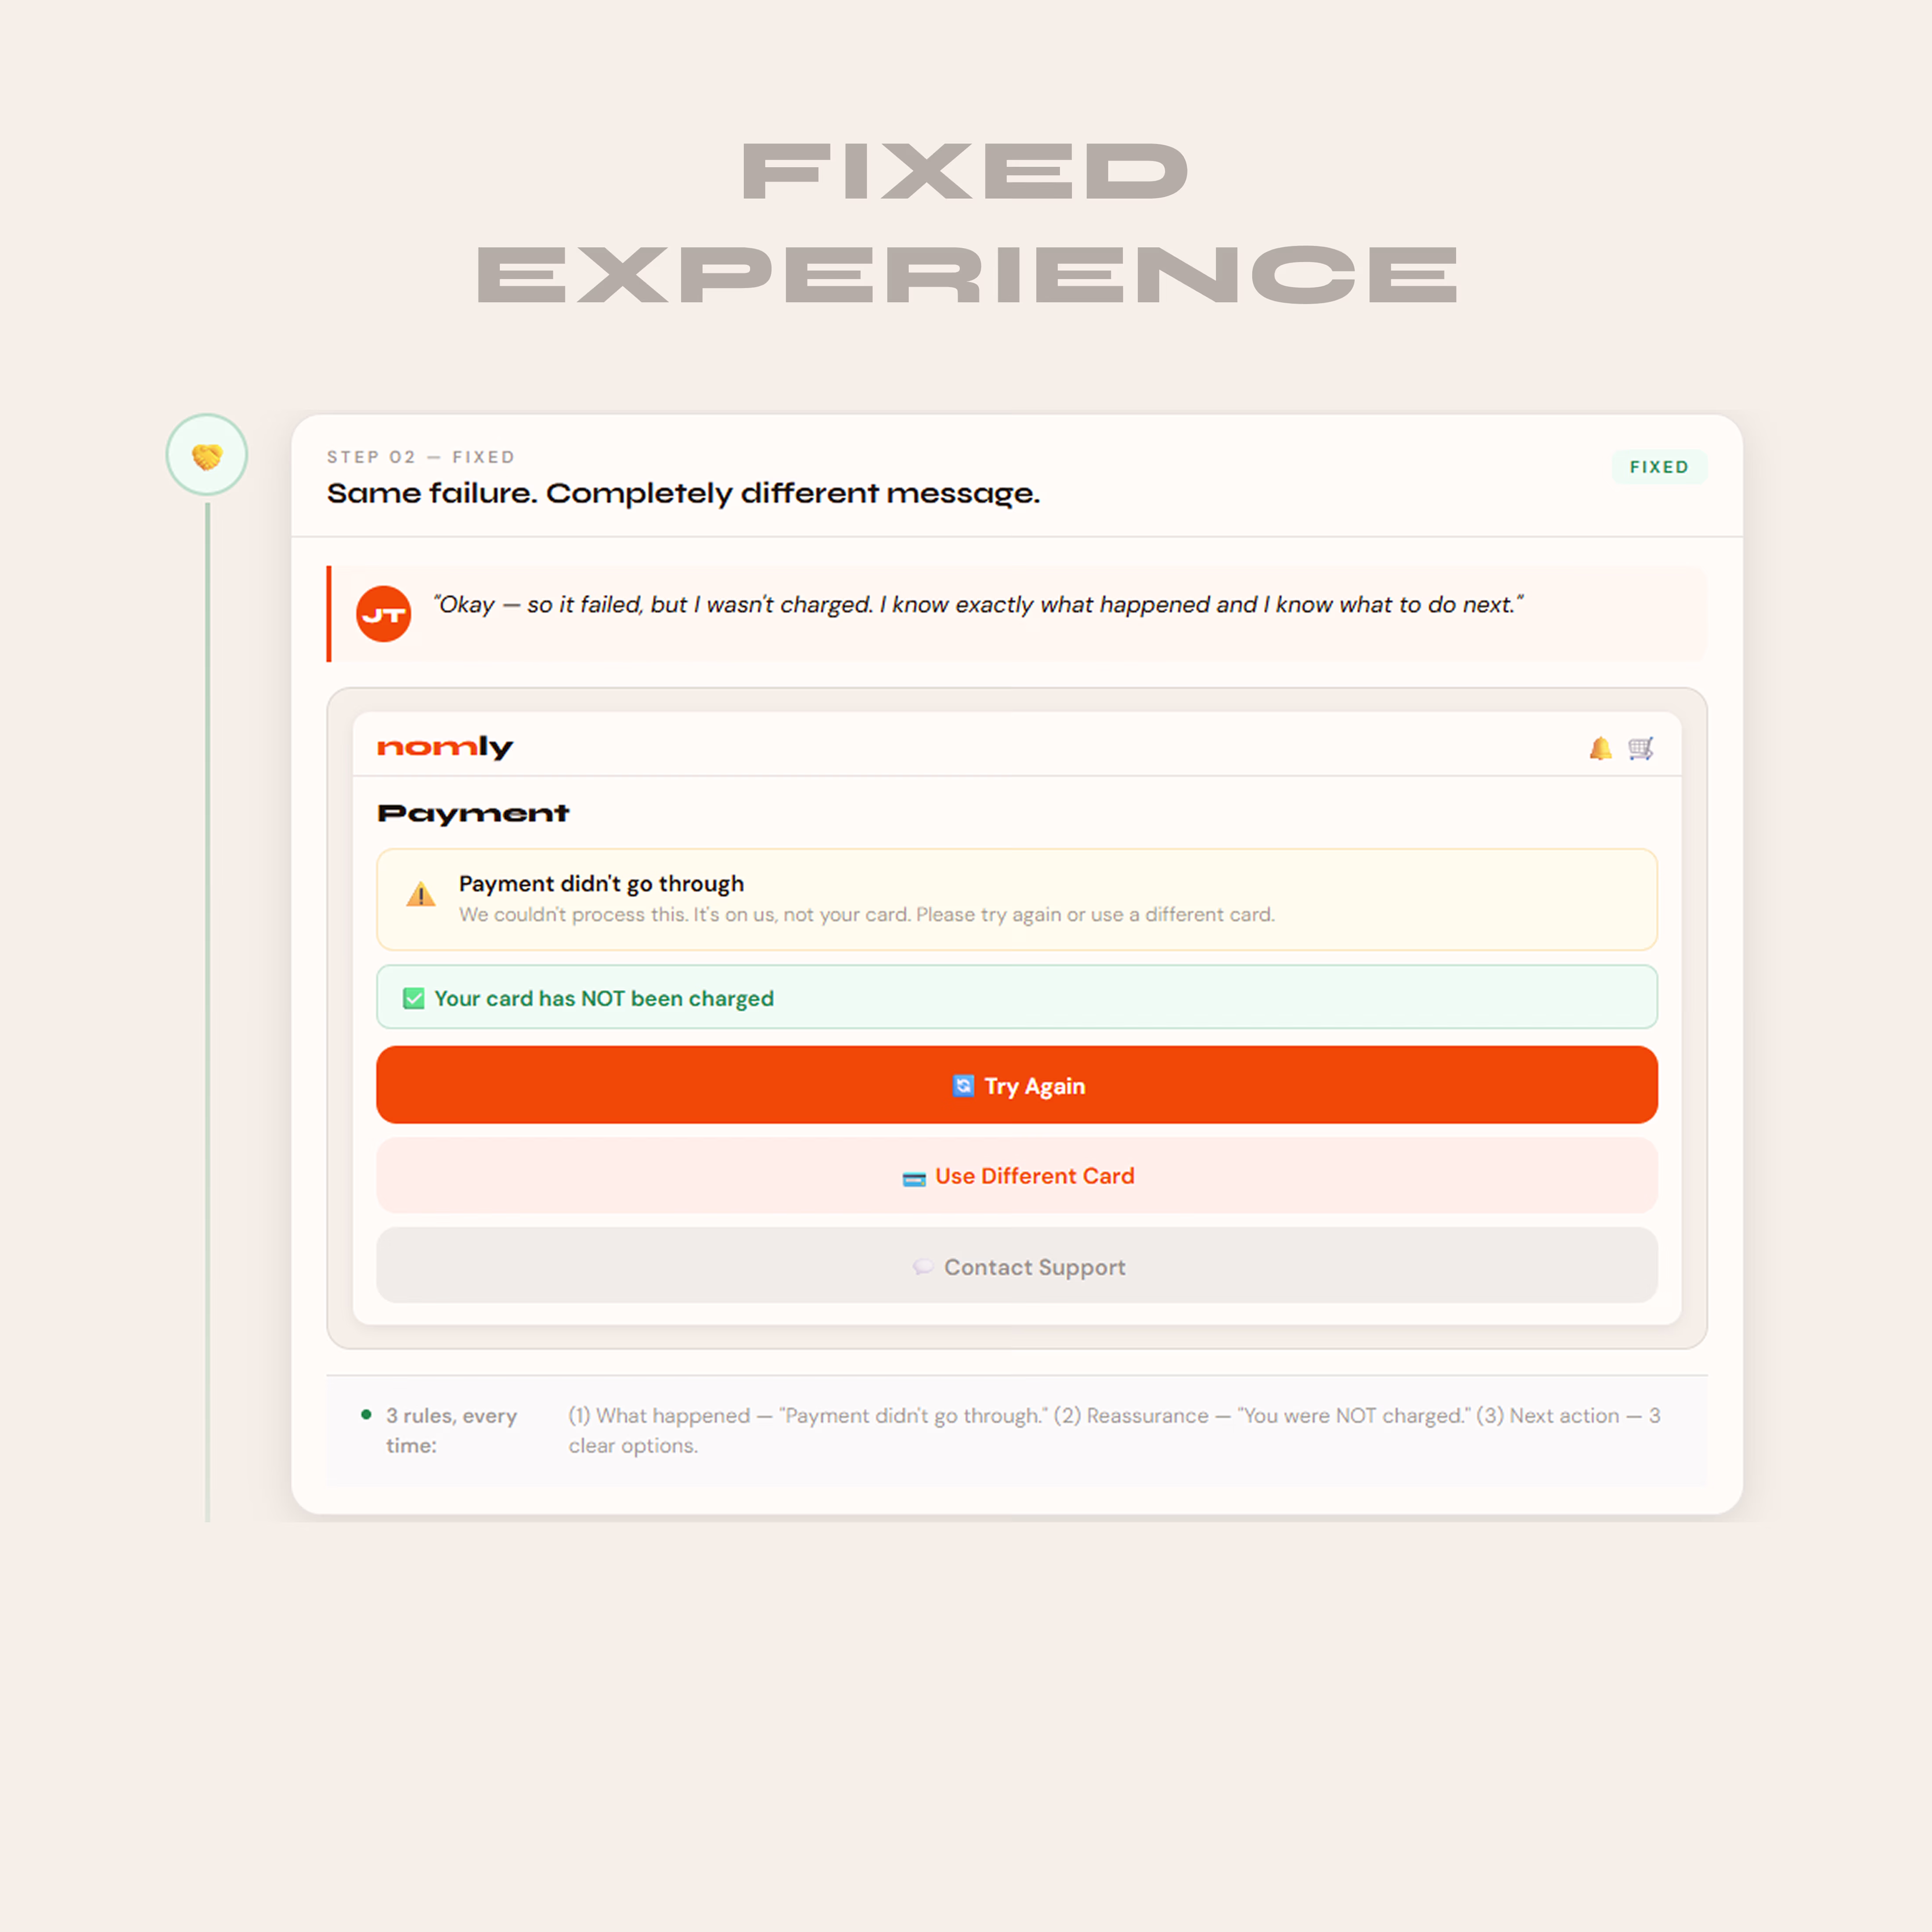Click the speech bubble icon beside Contact Support
Image resolution: width=1932 pixels, height=1932 pixels.
pos(923,1267)
